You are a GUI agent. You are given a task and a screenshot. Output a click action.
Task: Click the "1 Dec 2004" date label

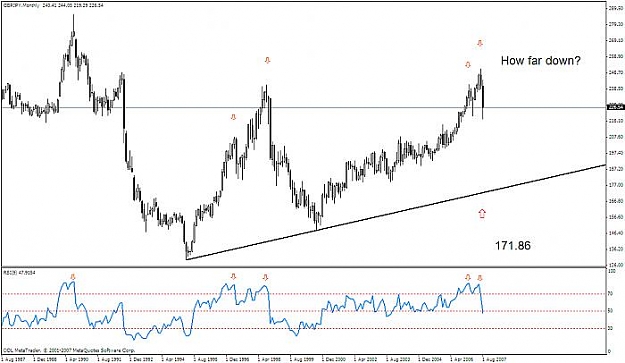pyautogui.click(x=430, y=359)
